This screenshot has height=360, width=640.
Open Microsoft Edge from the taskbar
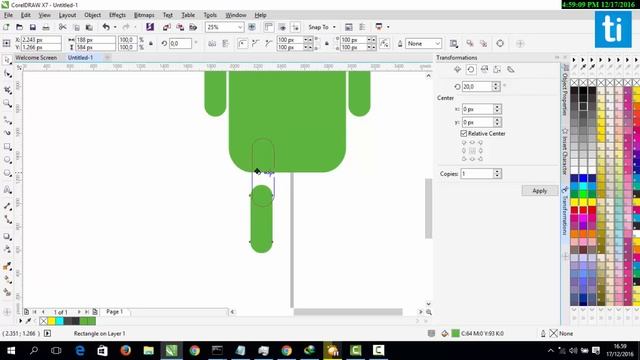click(80, 351)
